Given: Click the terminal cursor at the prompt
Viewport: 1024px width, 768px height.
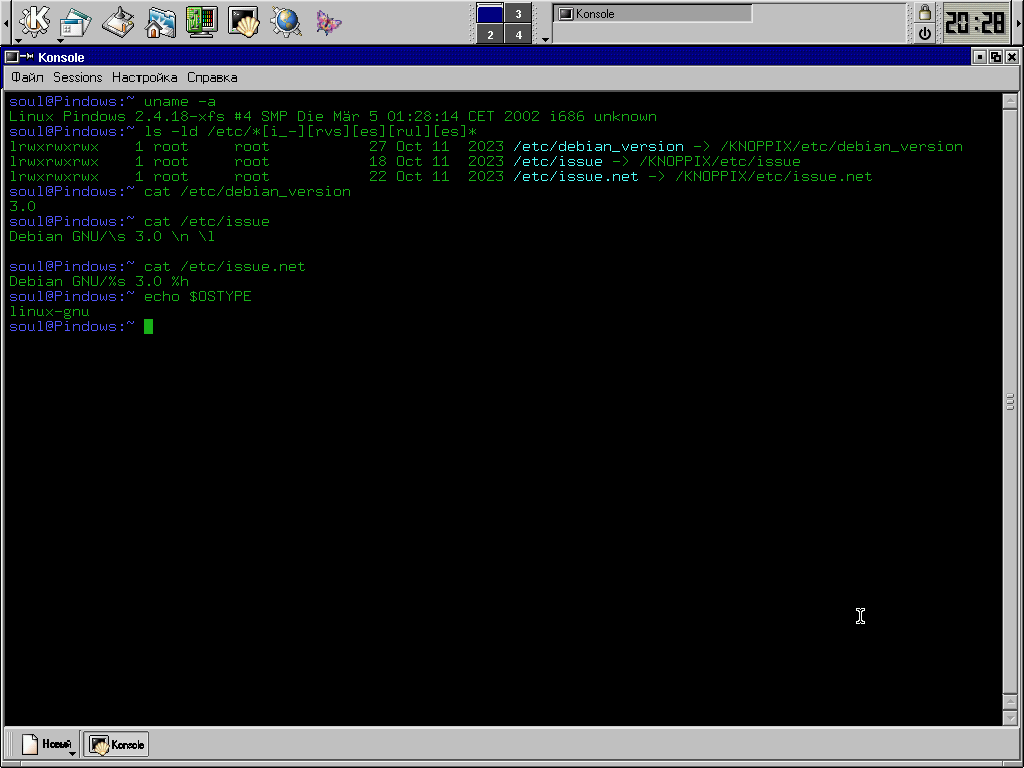Looking at the screenshot, I should click(148, 326).
